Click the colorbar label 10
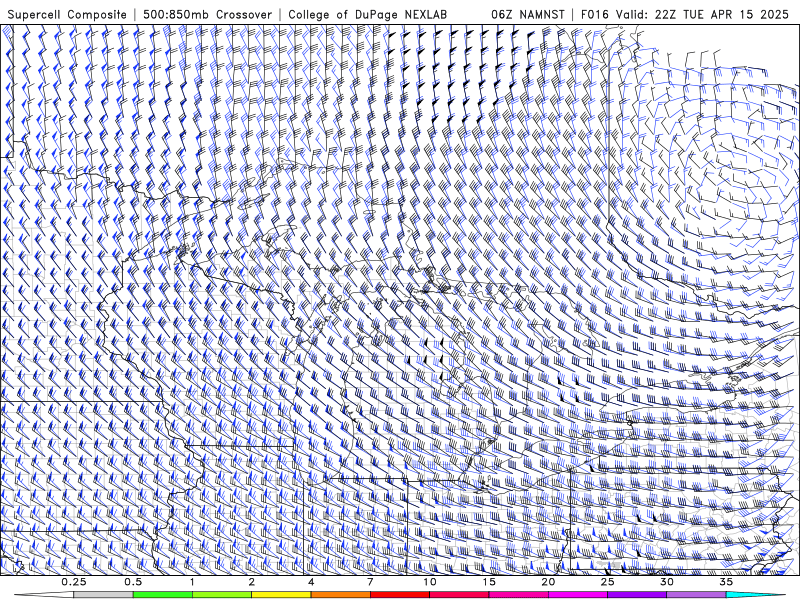Screen dimensions: 800x600 [430, 582]
